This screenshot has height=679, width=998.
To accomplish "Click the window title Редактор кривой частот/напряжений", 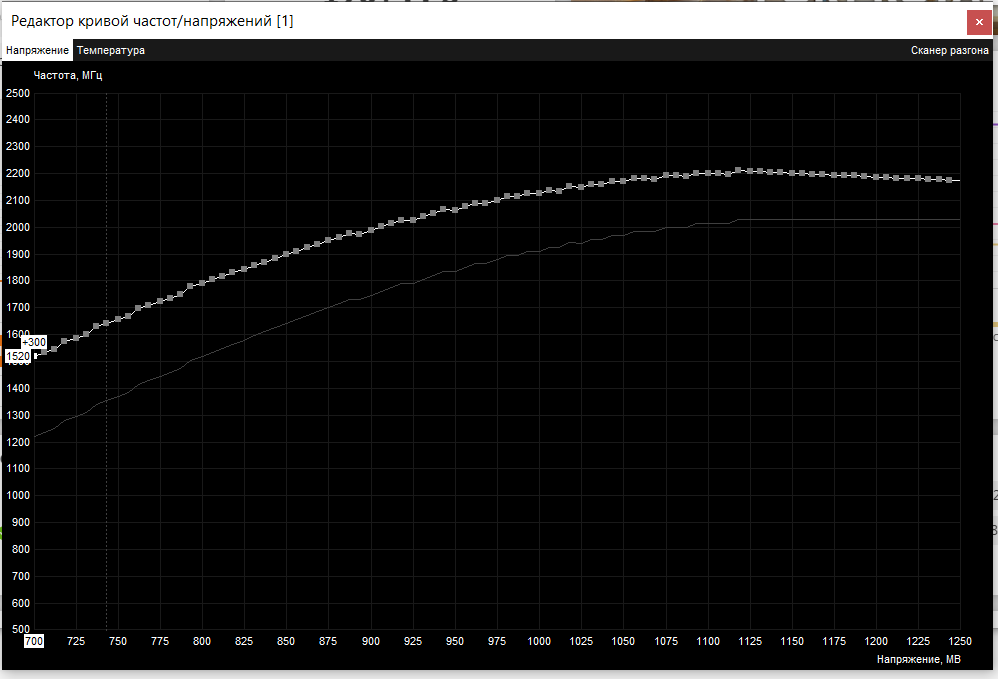I will tap(152, 21).
